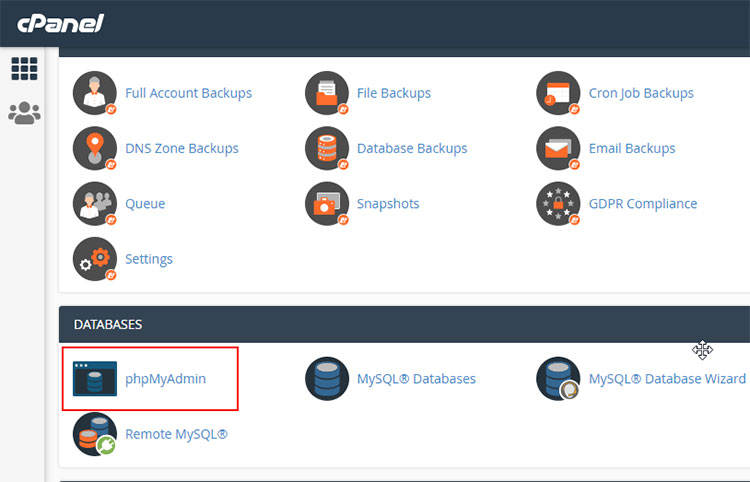Image resolution: width=750 pixels, height=482 pixels.
Task: Click the backup Settings gear icon
Action: tap(95, 260)
